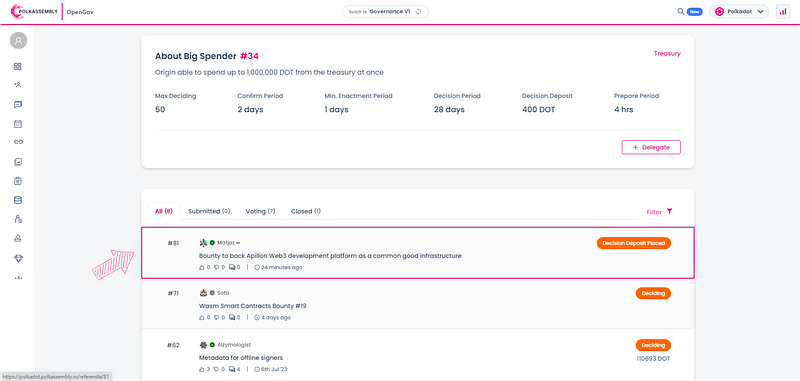Image resolution: width=800 pixels, height=381 pixels.
Task: Click the 28 days decision period value
Action: point(449,110)
